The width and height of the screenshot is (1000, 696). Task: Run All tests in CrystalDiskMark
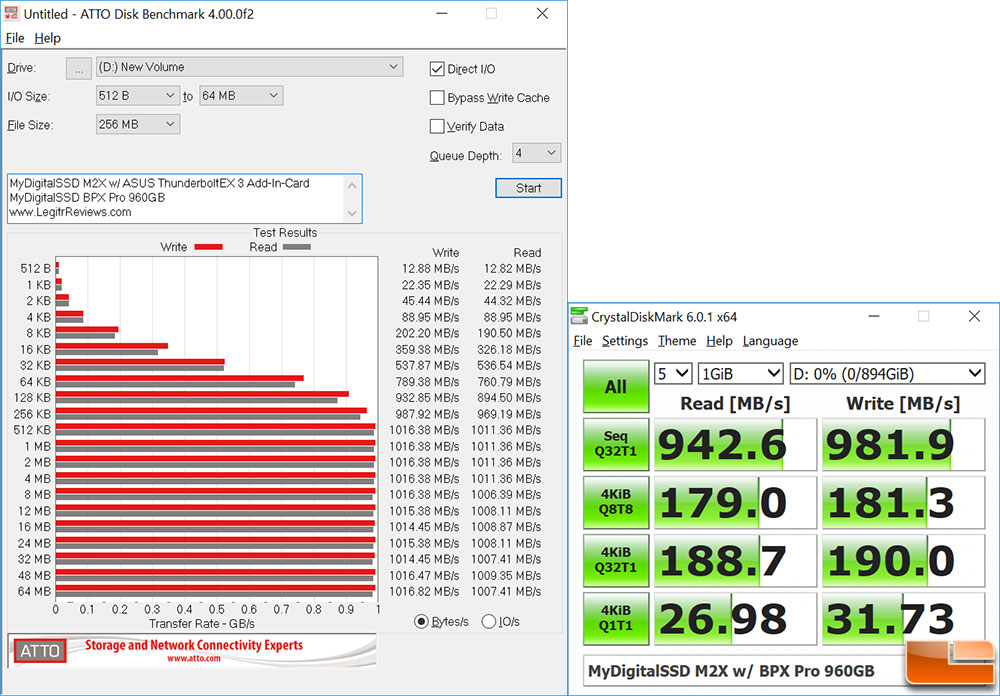(x=615, y=387)
